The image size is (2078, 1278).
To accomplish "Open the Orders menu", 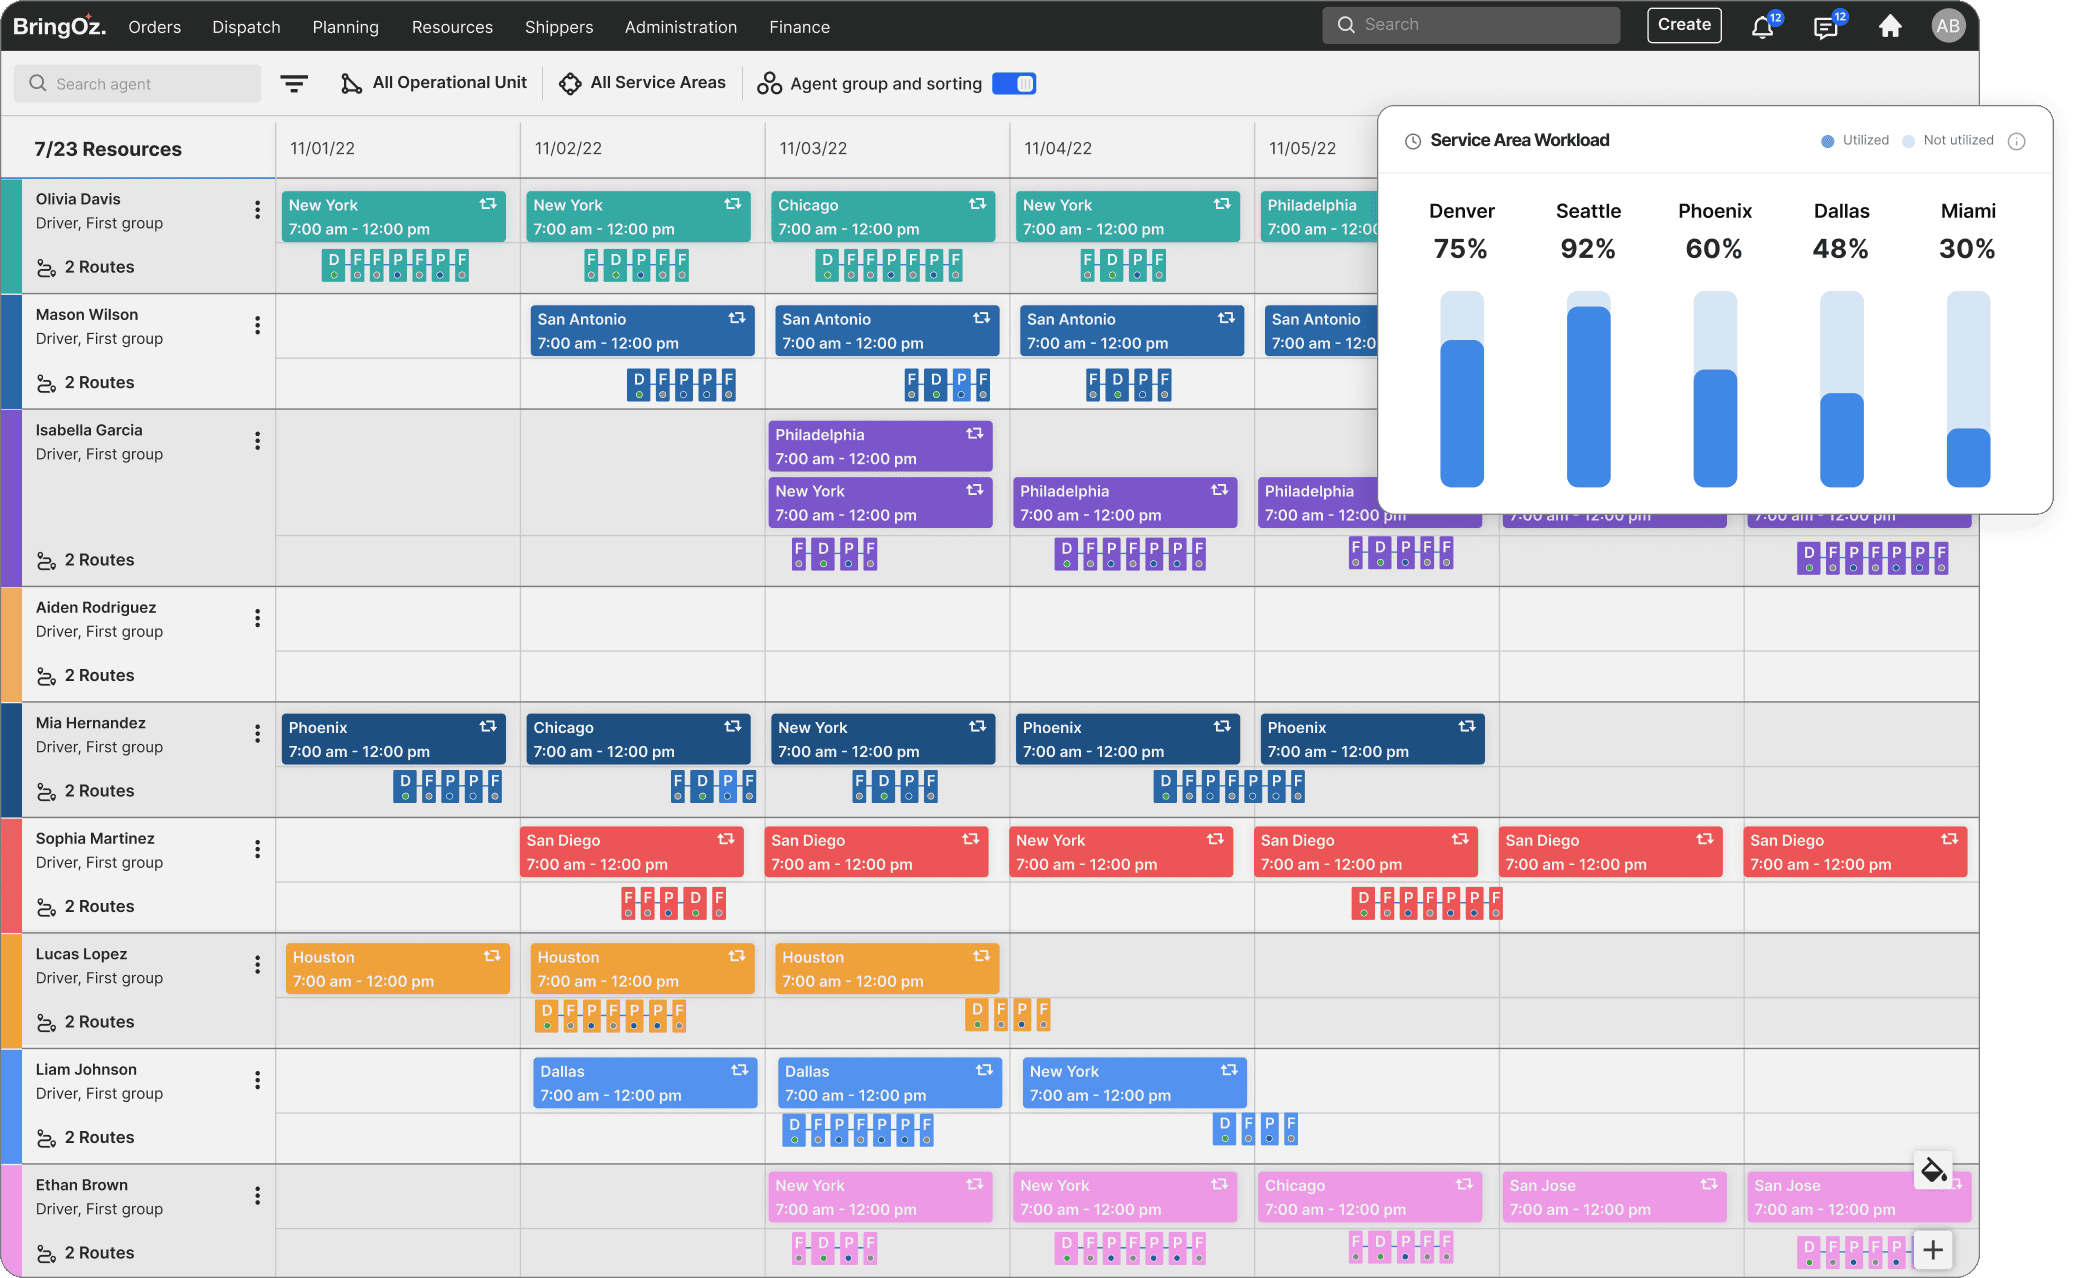I will click(x=154, y=27).
